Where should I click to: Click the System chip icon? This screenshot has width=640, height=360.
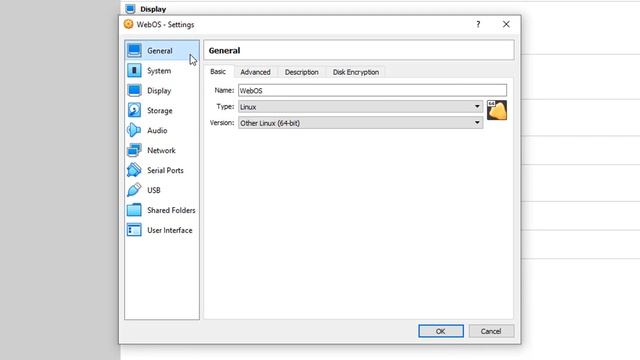134,71
